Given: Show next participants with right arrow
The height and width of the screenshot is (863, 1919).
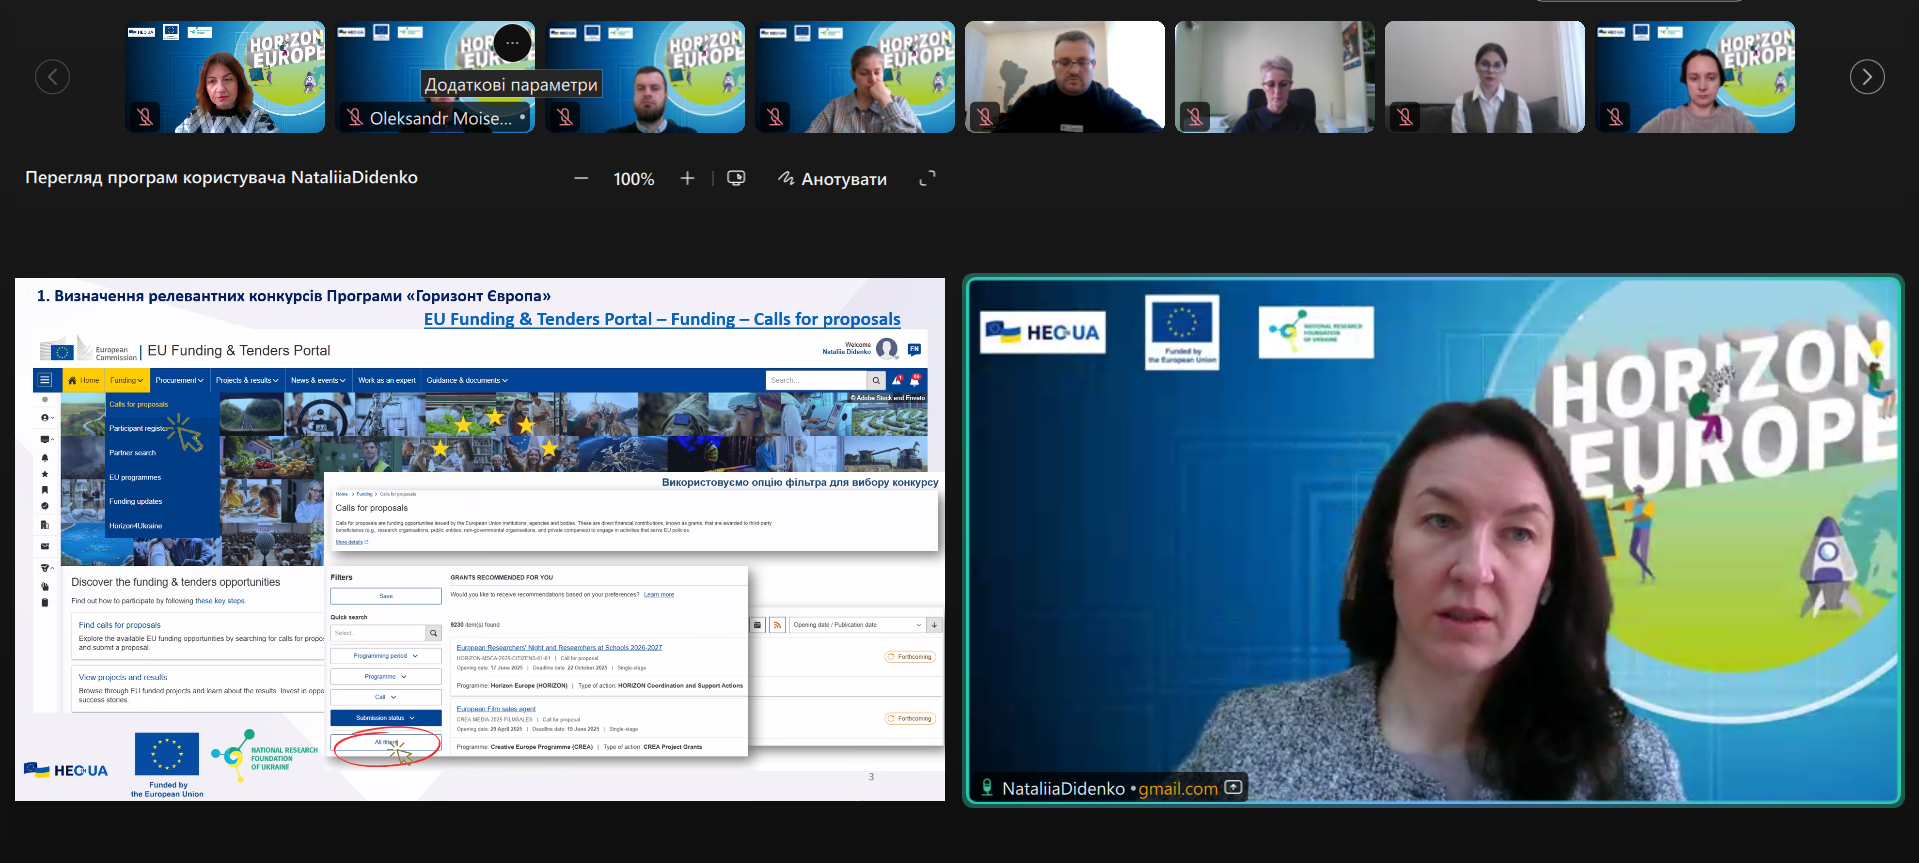Looking at the screenshot, I should click(1866, 77).
